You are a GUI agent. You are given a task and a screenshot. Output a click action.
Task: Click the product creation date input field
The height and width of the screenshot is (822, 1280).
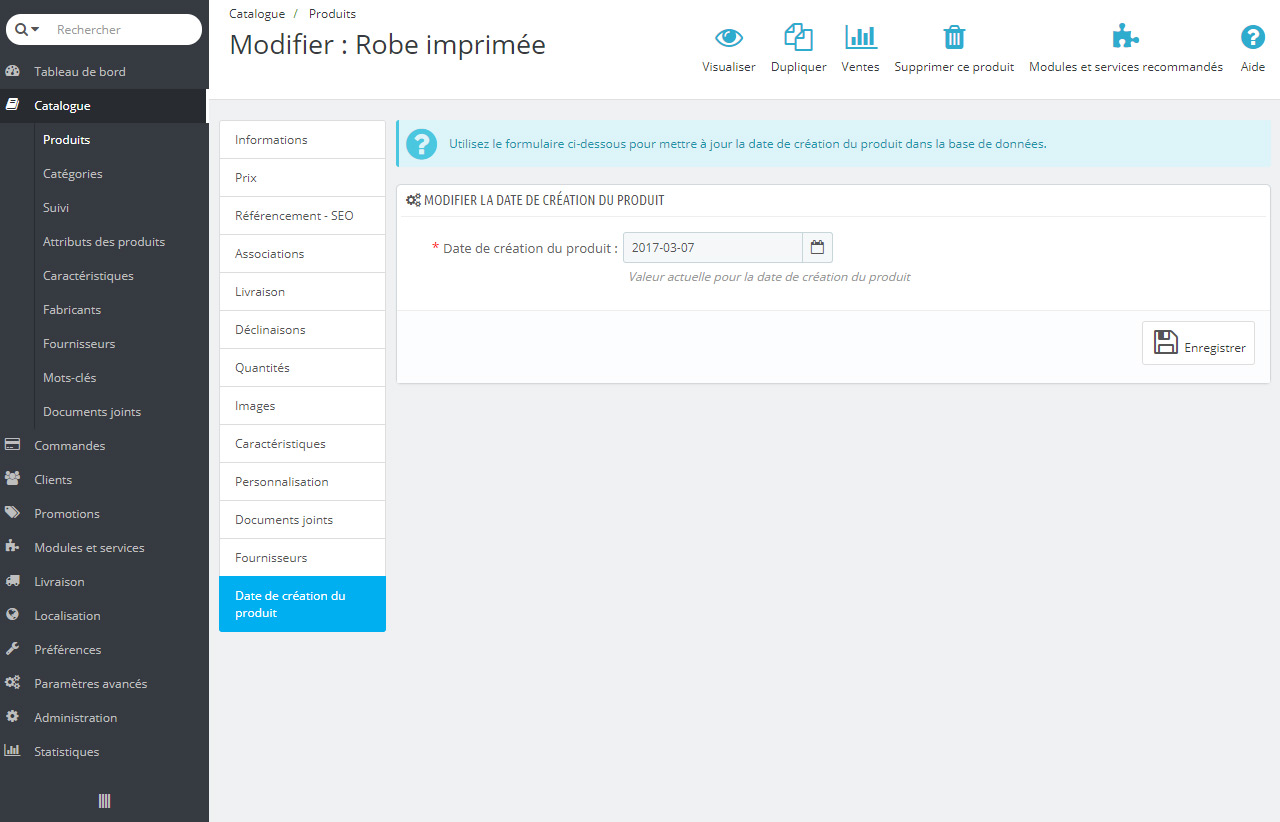[x=712, y=247]
